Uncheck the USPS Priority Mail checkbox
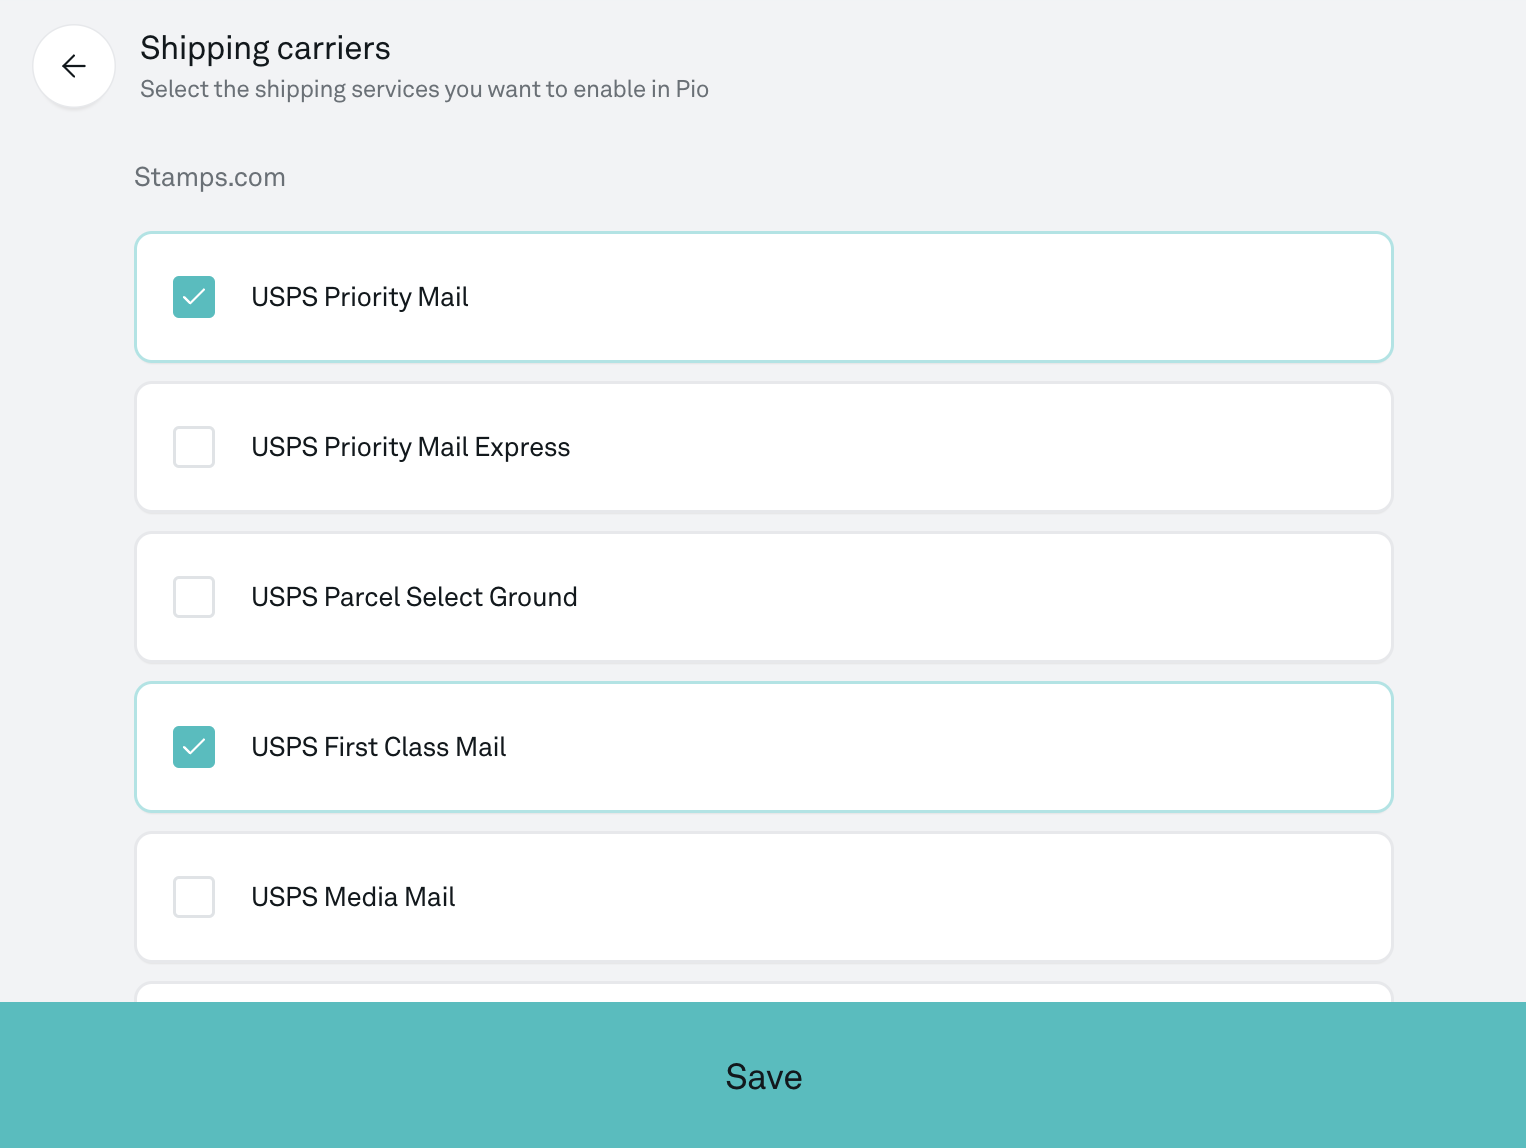The width and height of the screenshot is (1526, 1148). (194, 297)
